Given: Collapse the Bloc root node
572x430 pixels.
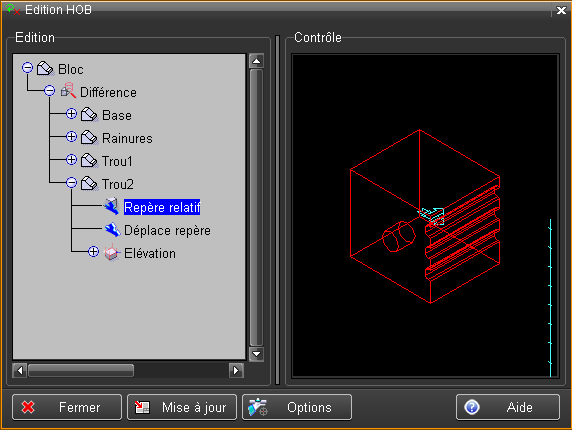Looking at the screenshot, I should [27, 67].
